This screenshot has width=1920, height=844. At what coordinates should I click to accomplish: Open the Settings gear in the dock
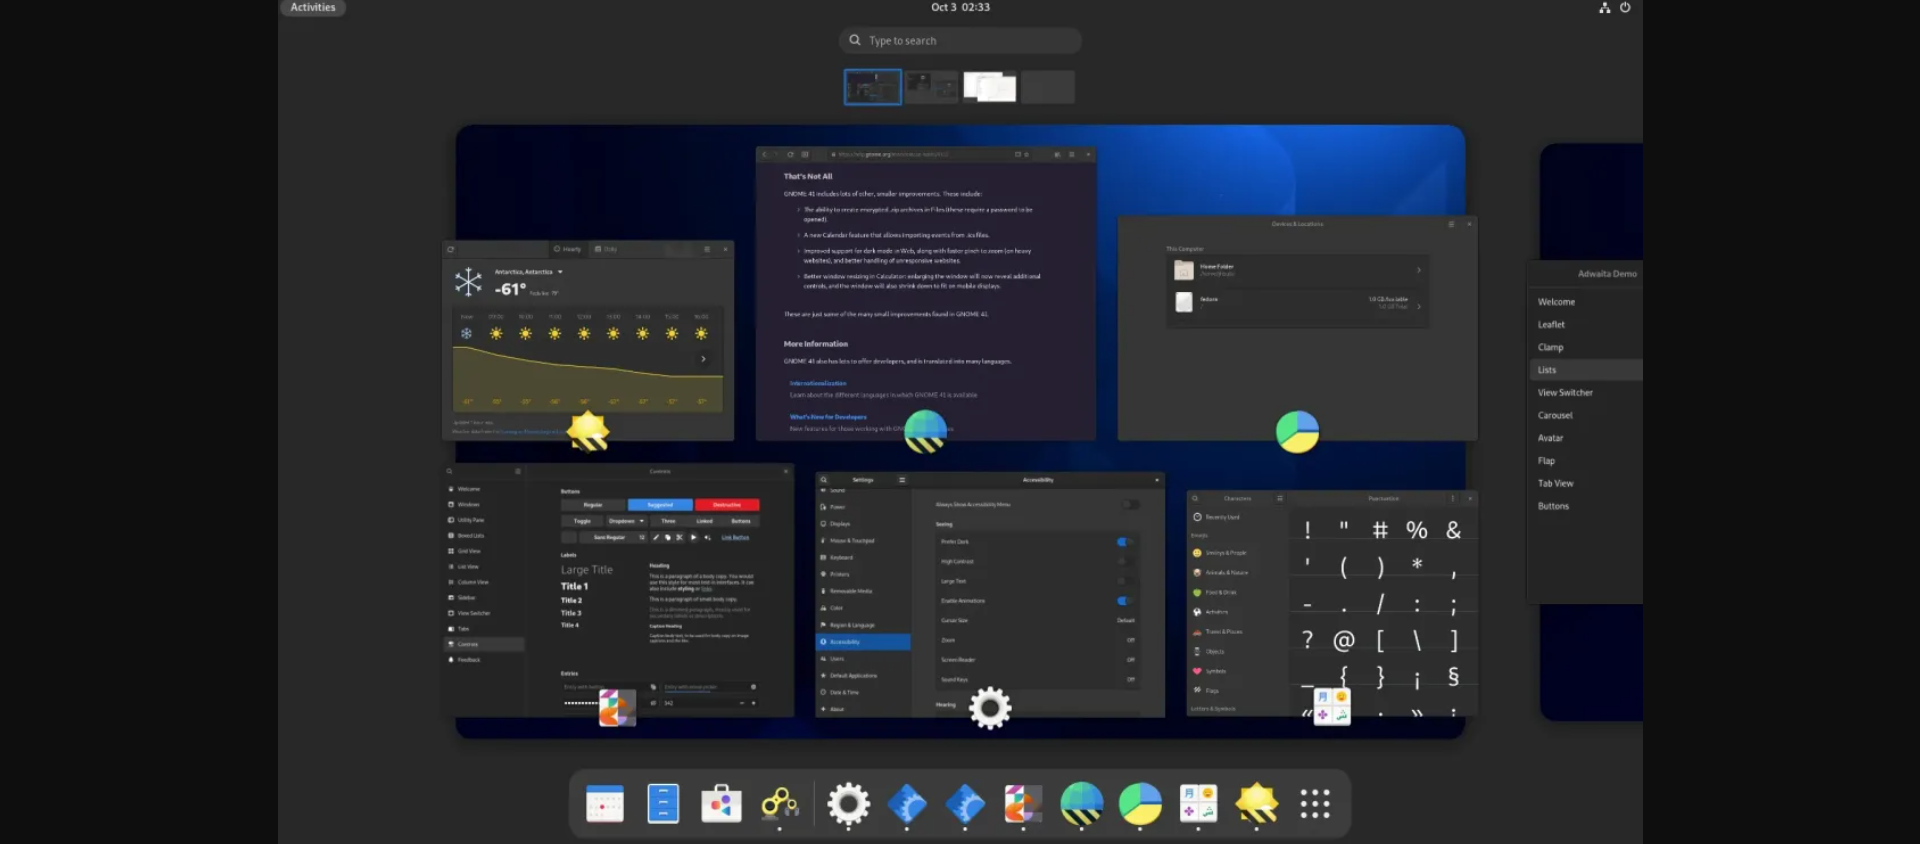[x=849, y=803]
